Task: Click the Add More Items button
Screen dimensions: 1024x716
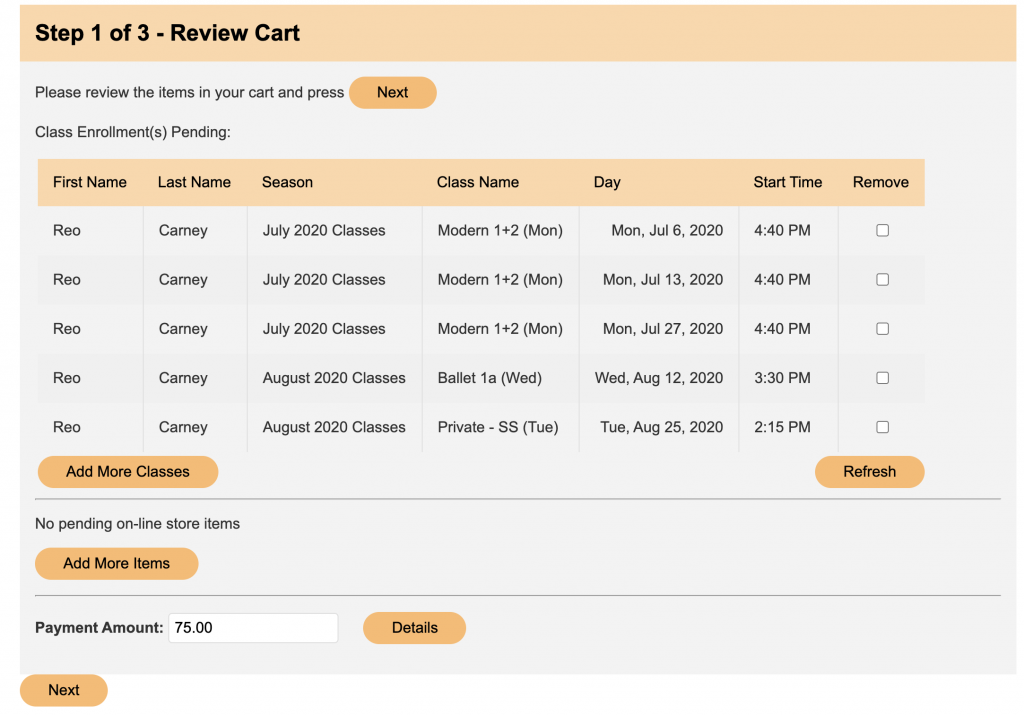Action: [x=116, y=563]
